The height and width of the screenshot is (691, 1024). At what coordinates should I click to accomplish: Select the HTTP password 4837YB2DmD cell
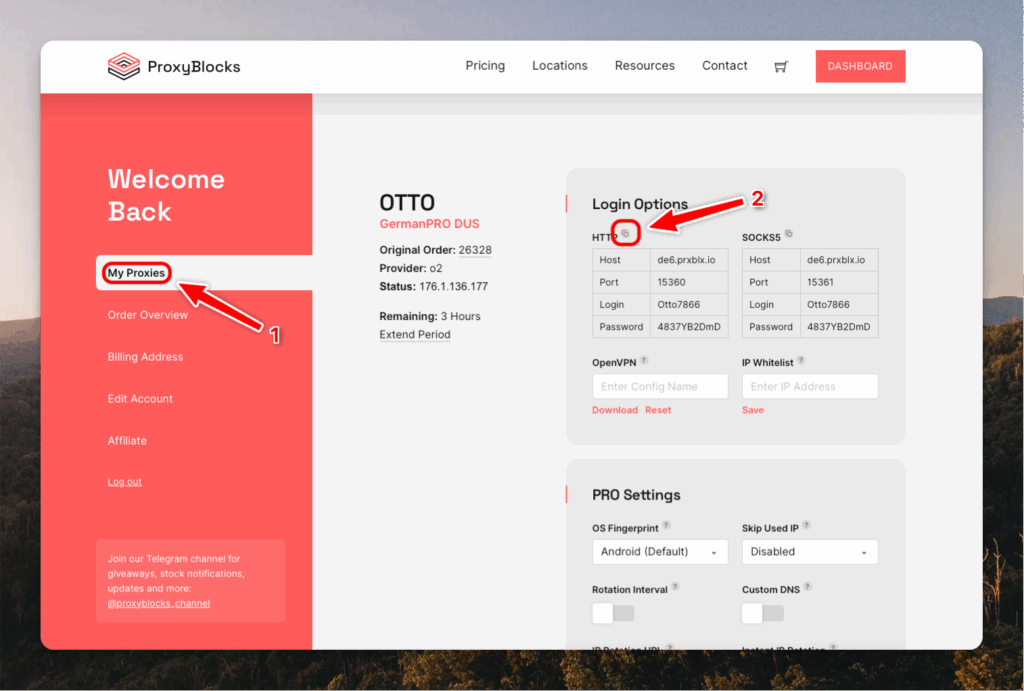point(689,327)
